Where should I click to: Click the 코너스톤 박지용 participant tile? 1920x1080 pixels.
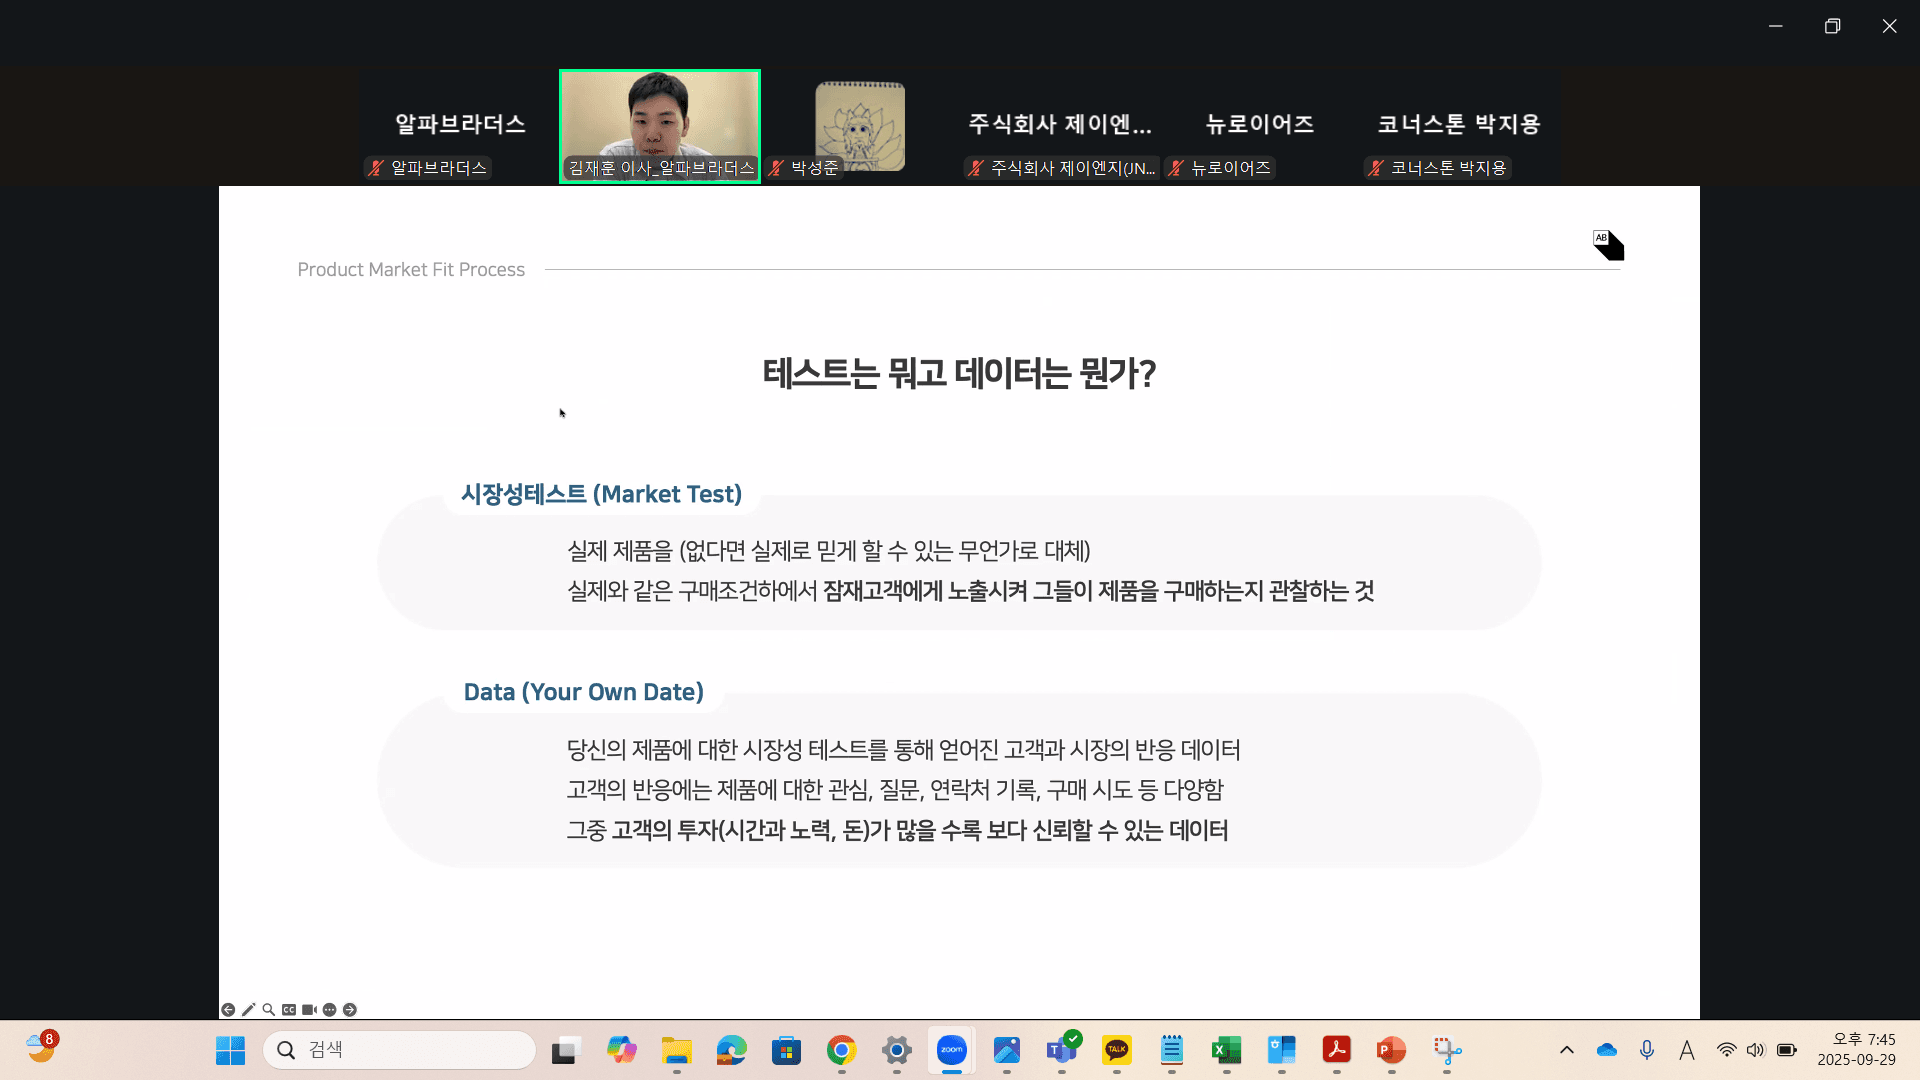click(x=1458, y=125)
